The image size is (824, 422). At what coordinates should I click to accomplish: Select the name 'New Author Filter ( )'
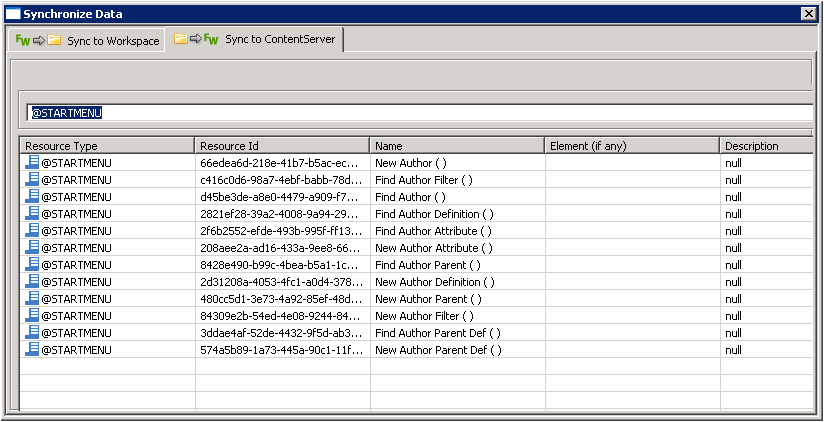click(x=424, y=316)
